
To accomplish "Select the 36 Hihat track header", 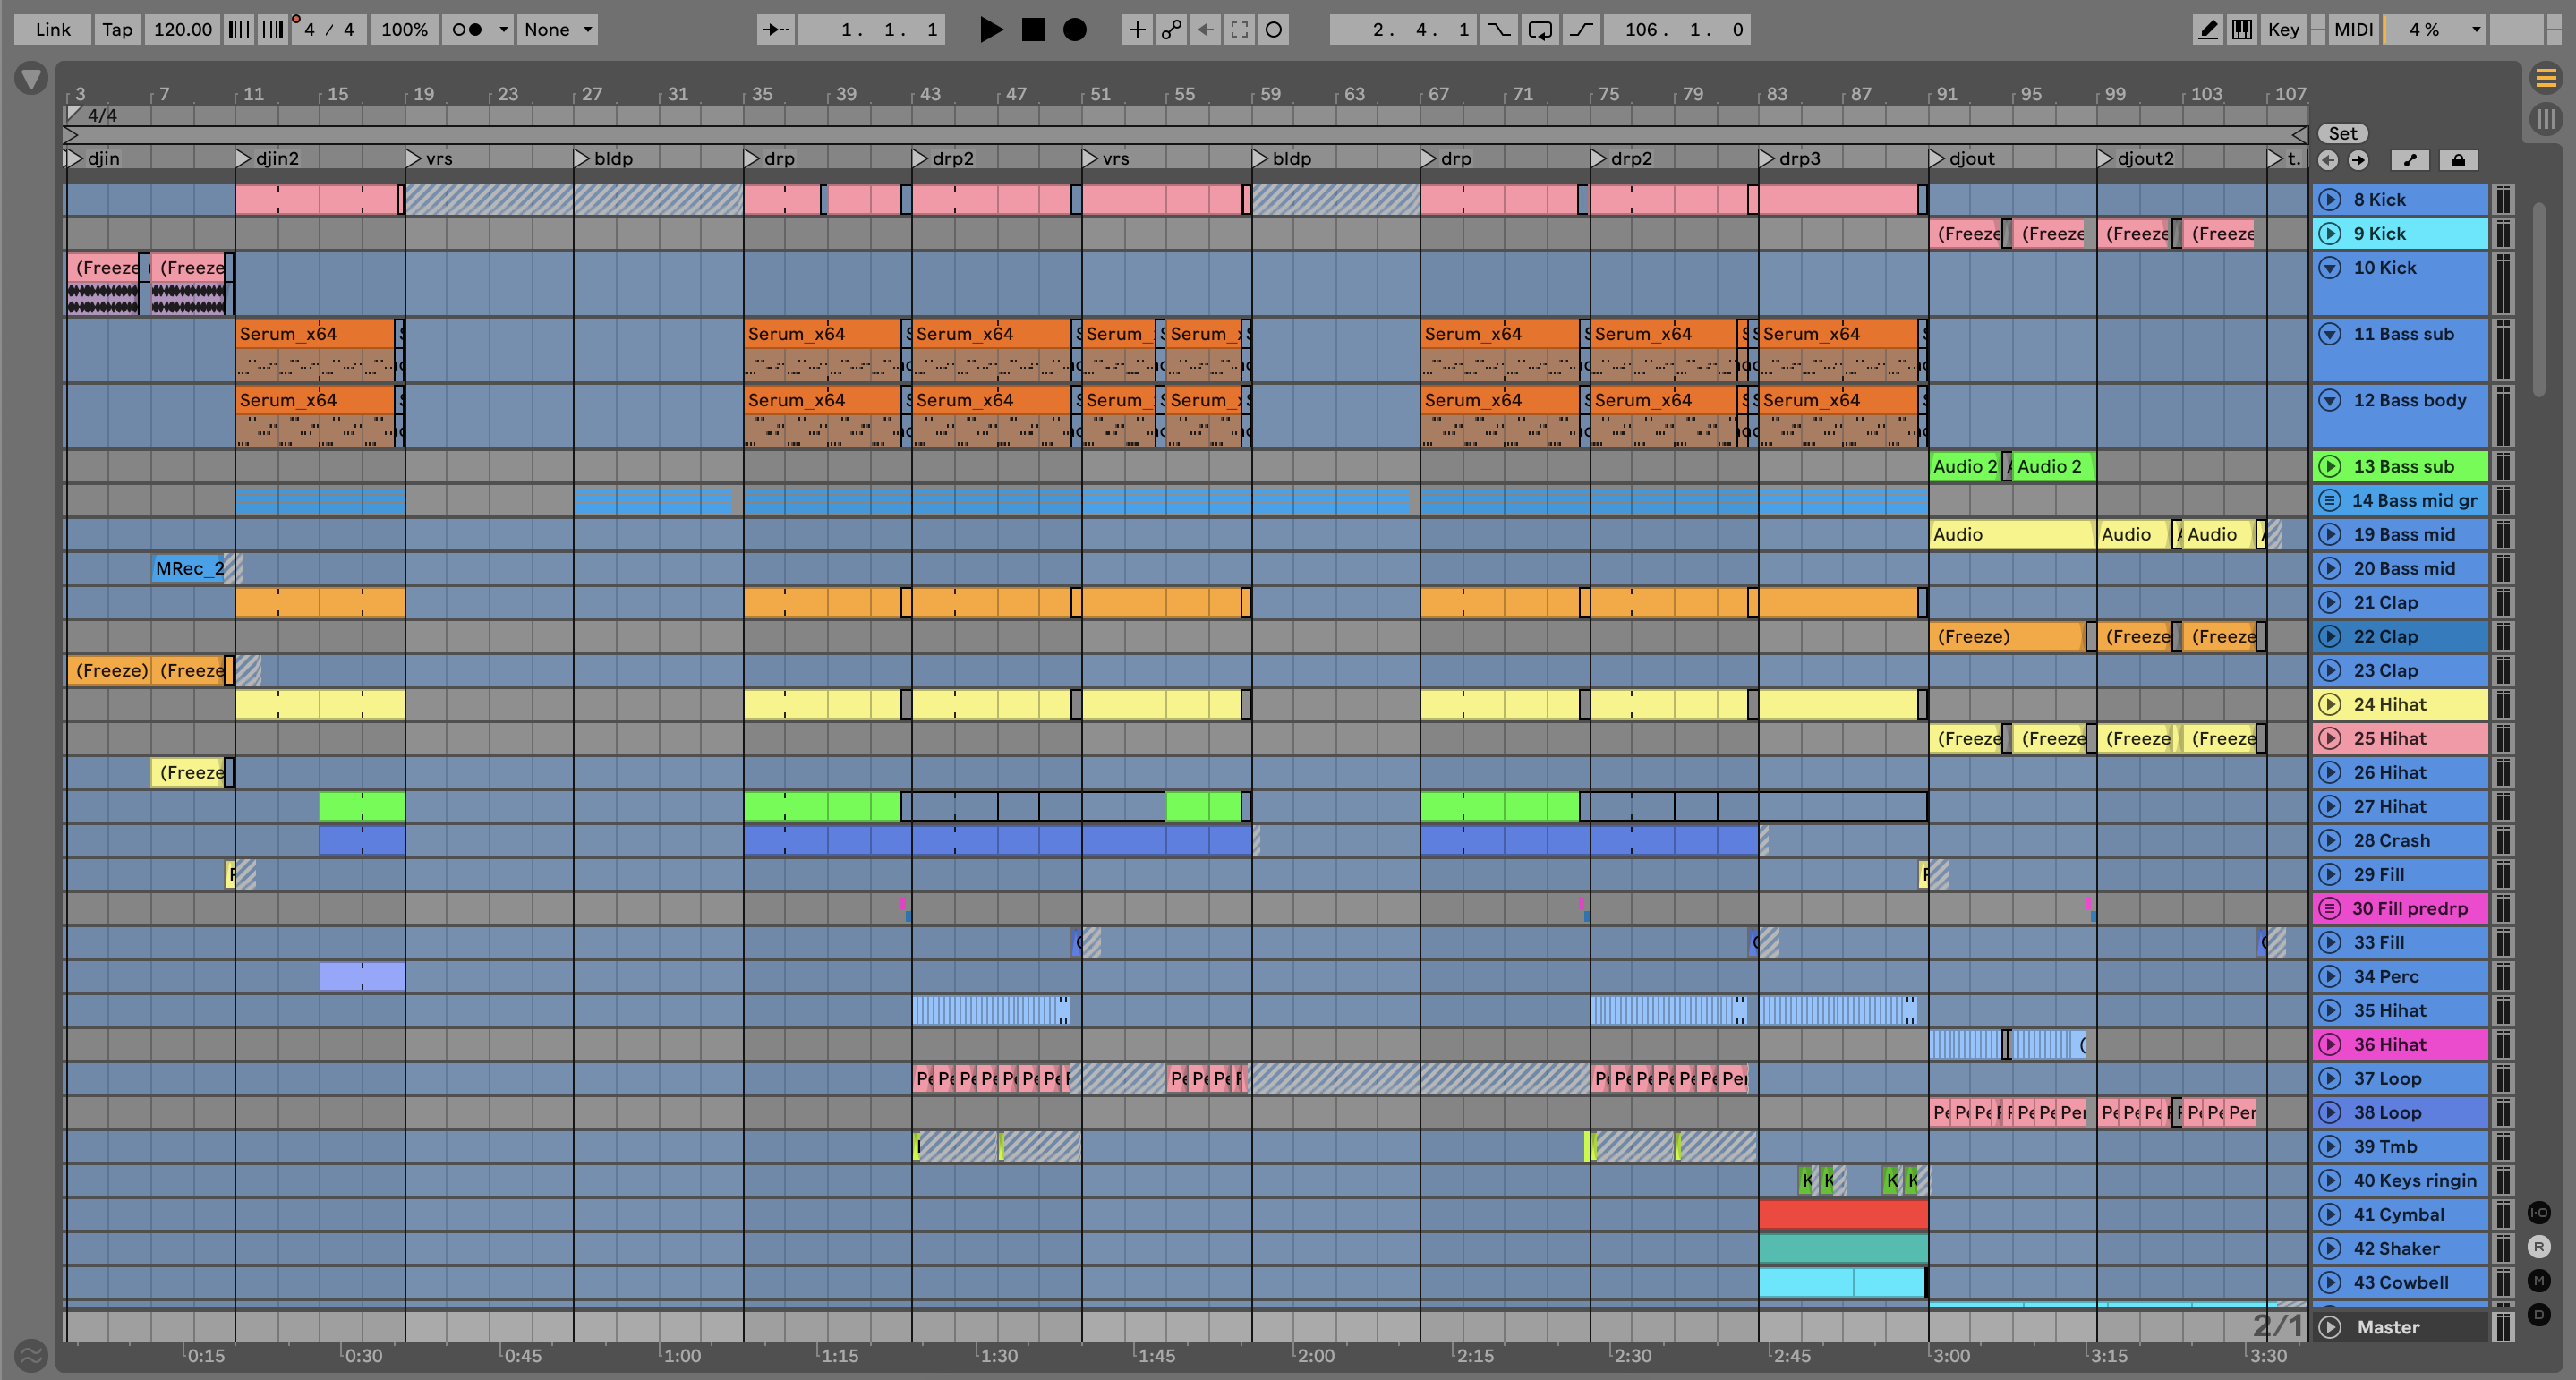I will [x=2400, y=1044].
